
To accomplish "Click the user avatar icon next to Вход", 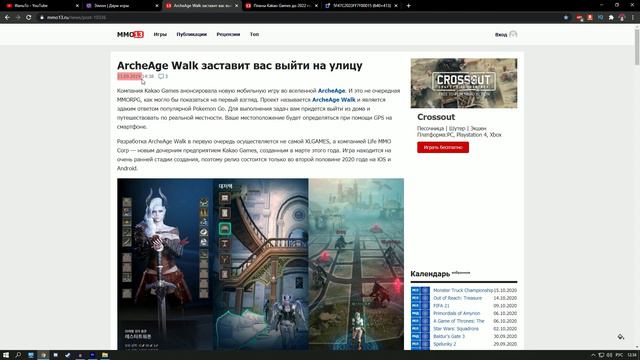I will pyautogui.click(x=513, y=34).
